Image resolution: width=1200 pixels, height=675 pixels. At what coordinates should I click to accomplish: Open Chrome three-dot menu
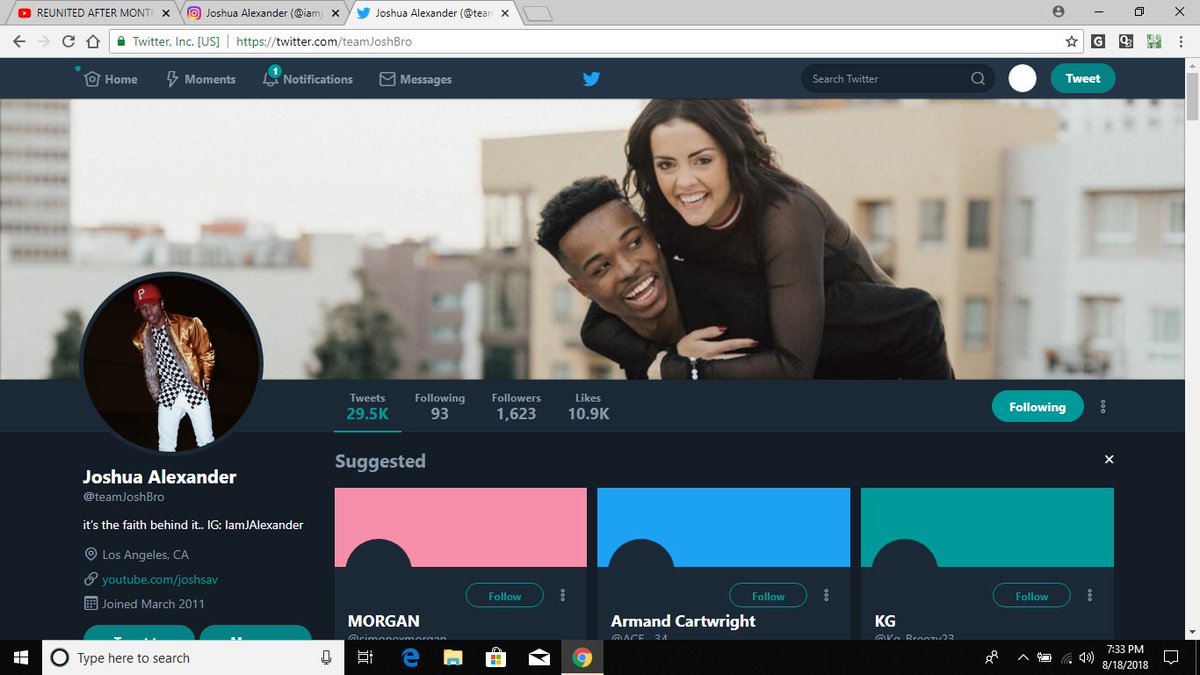tap(1181, 41)
